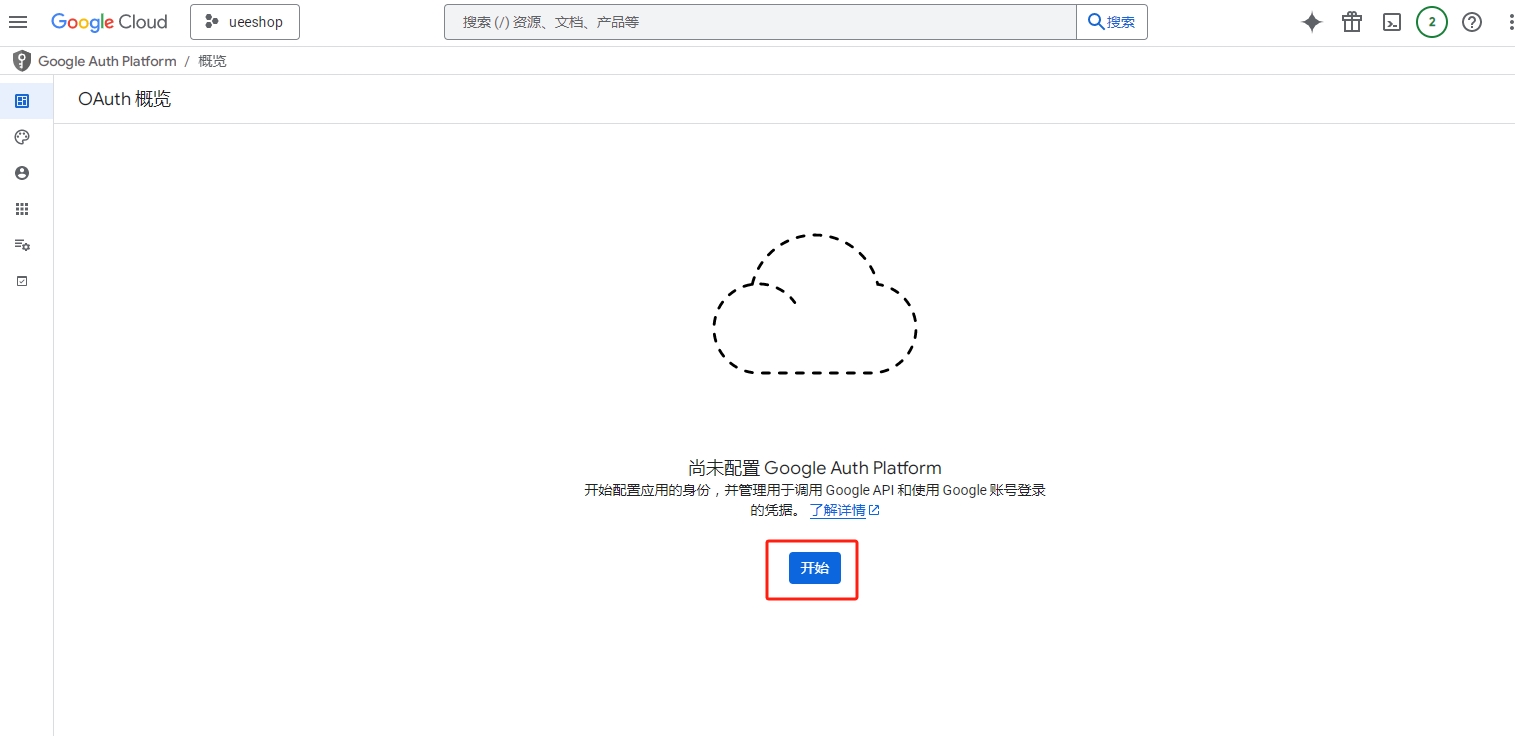
Task: Open Data Access list-settings sidebar icon
Action: 22,245
